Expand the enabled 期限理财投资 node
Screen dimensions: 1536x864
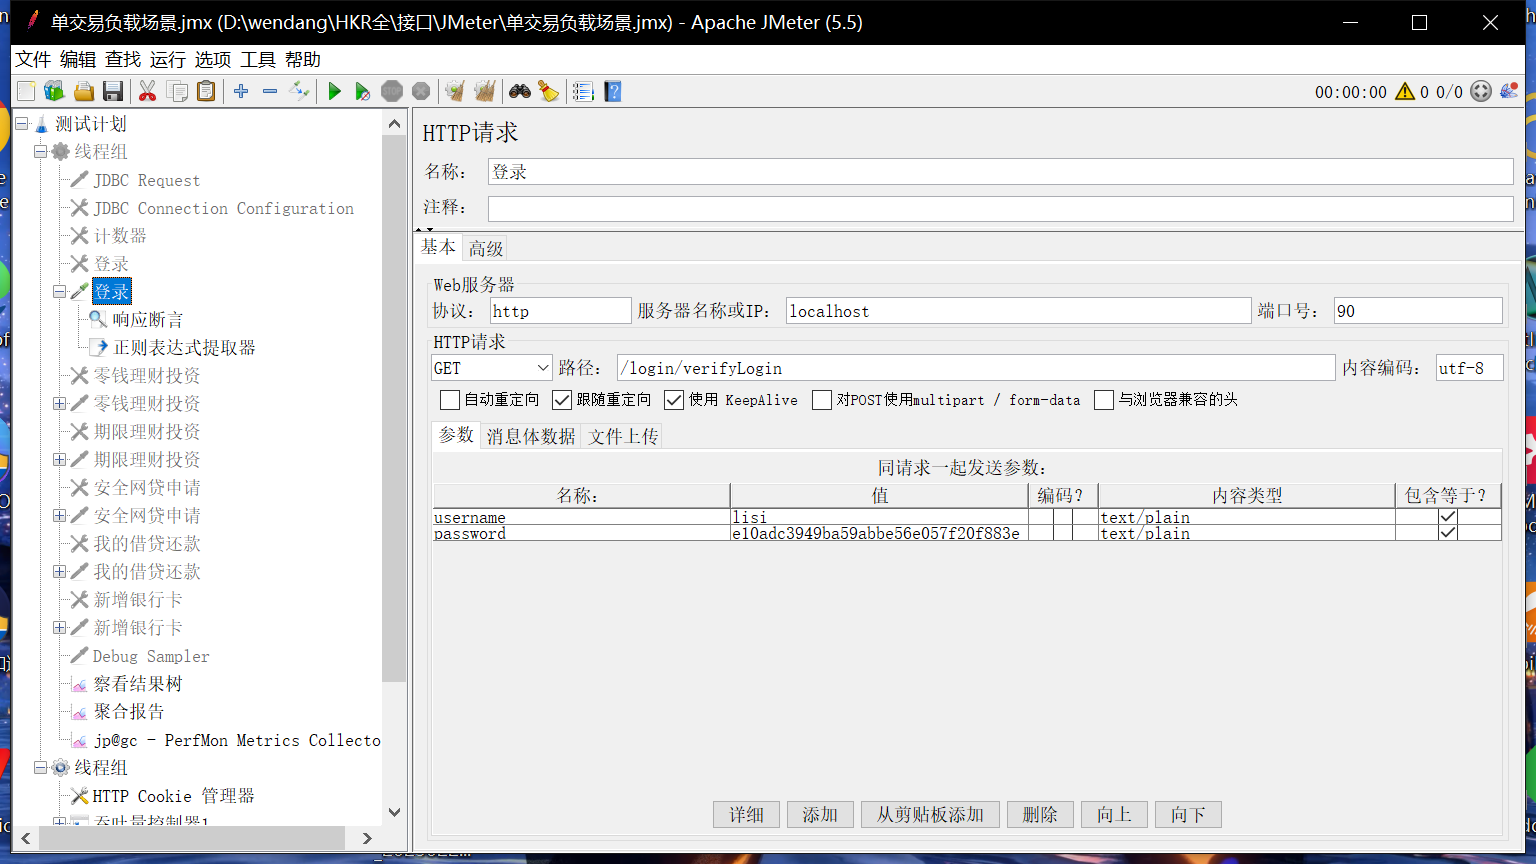(x=60, y=460)
